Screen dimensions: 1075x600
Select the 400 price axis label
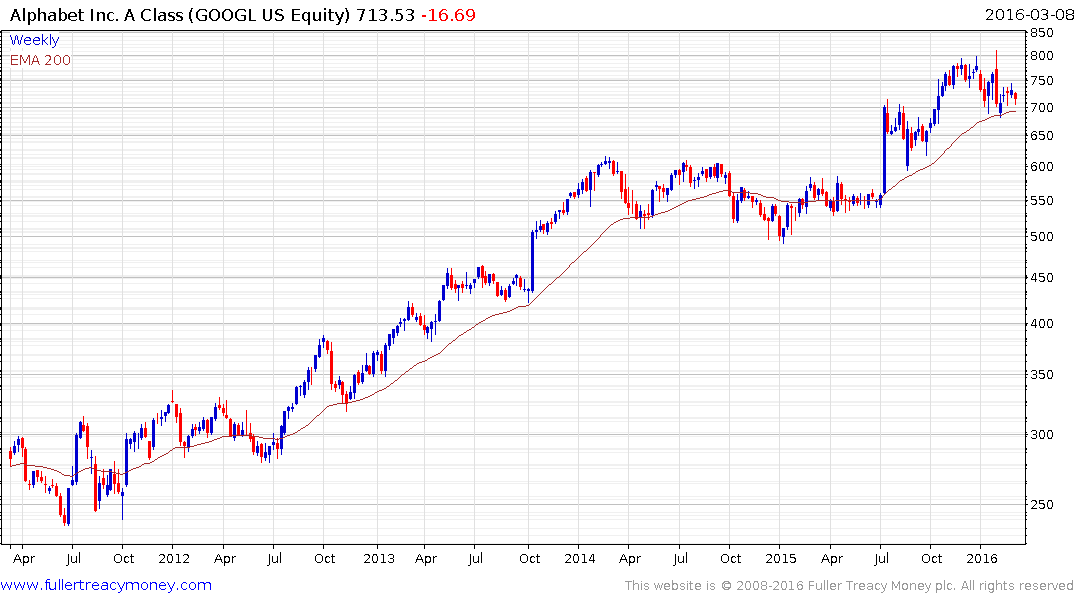coord(1041,324)
